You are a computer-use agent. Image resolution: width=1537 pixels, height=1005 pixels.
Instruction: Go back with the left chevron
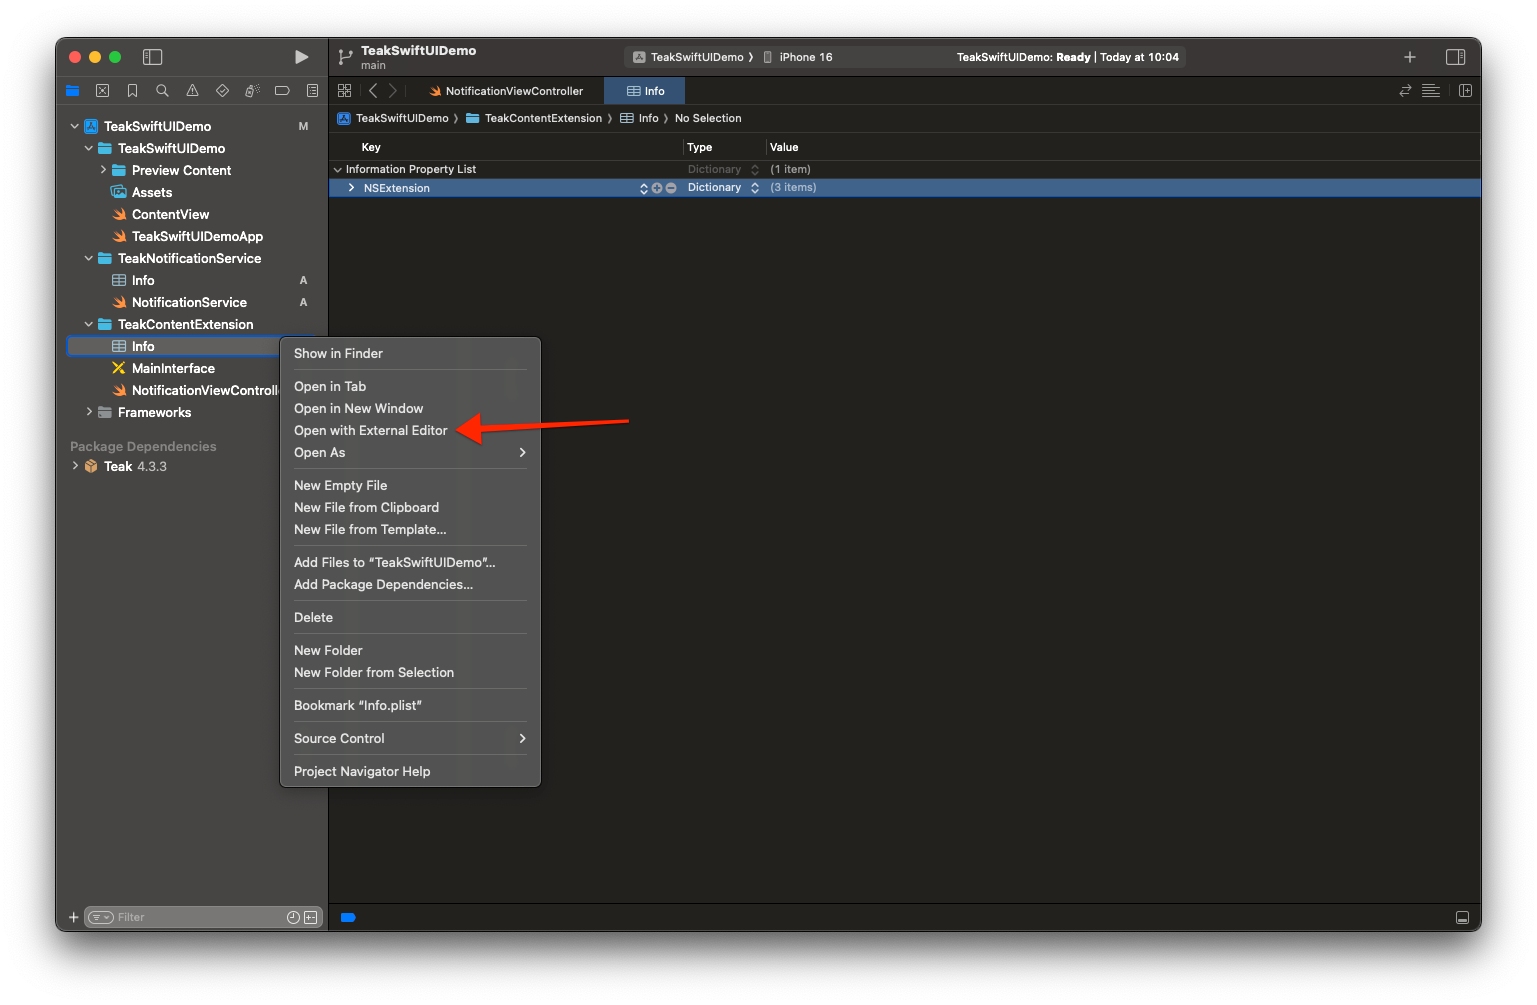pos(373,91)
